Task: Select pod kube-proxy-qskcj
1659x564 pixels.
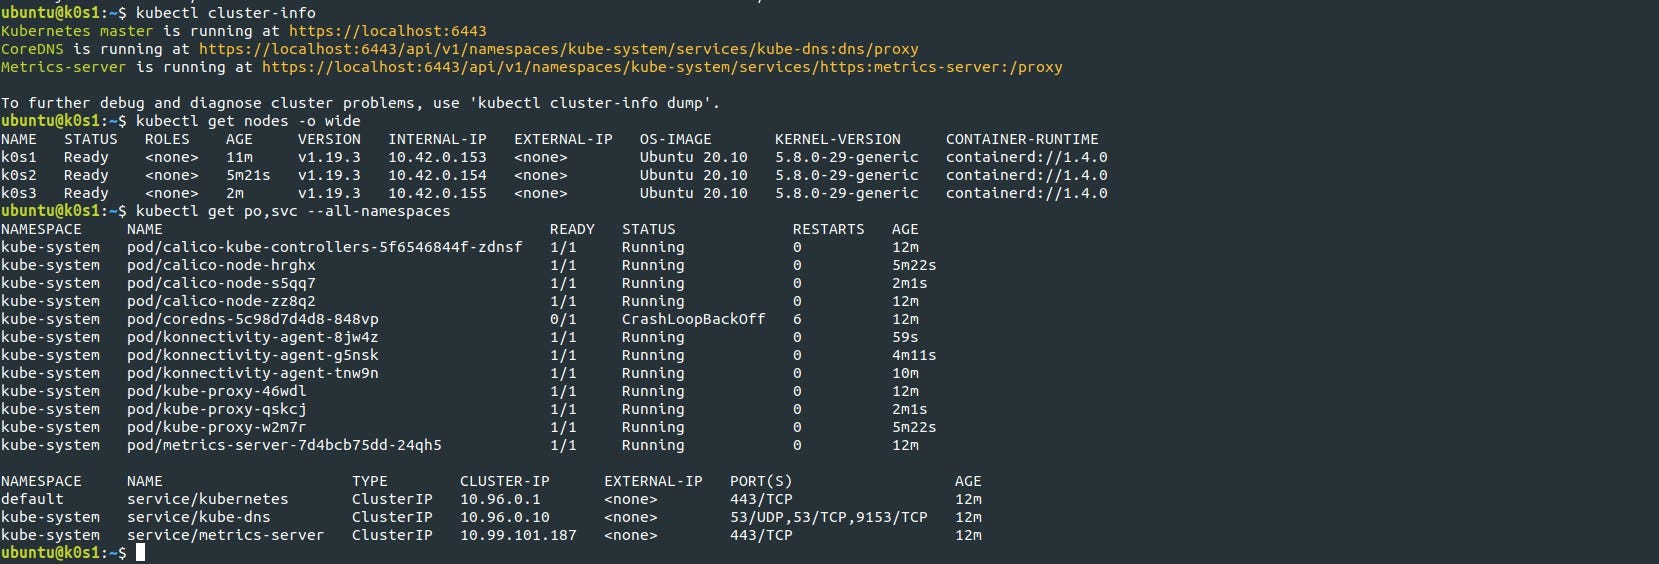Action: tap(217, 409)
